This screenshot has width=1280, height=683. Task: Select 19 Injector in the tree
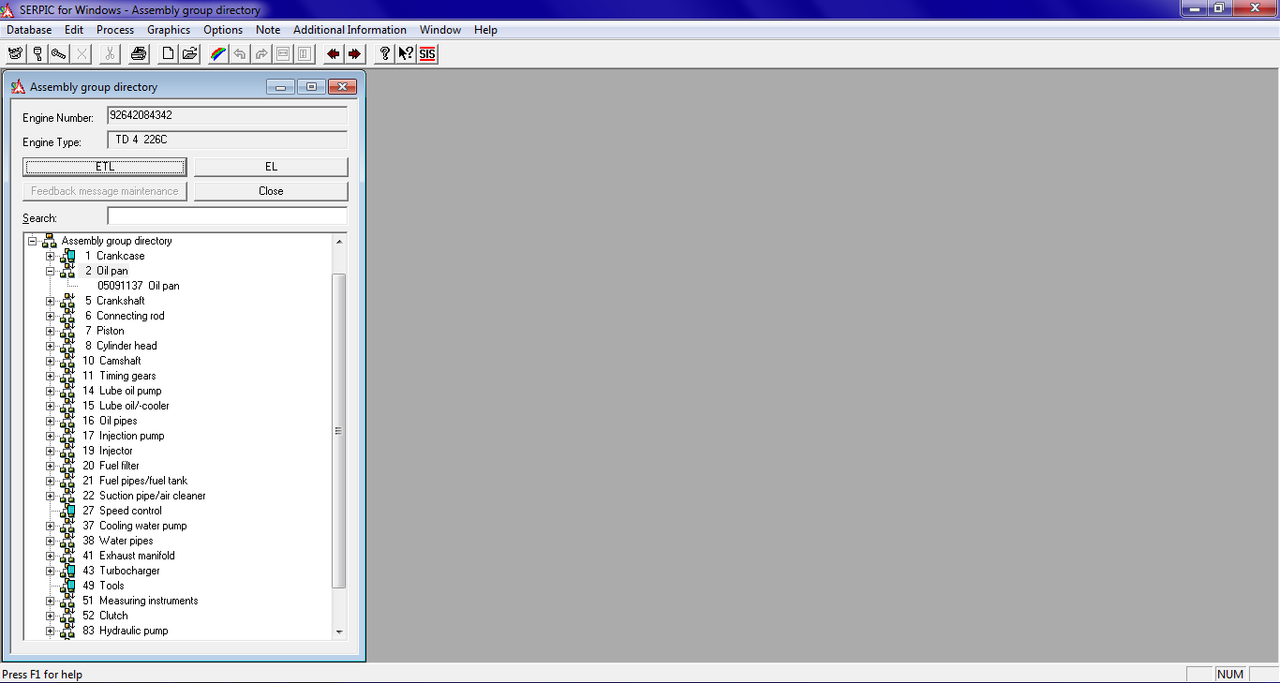[108, 451]
